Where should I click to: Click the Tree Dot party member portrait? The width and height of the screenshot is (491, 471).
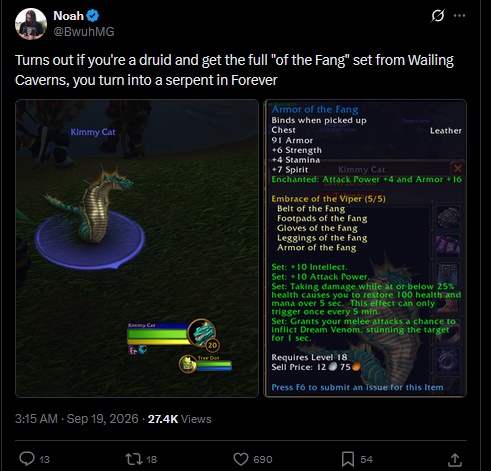tap(188, 363)
